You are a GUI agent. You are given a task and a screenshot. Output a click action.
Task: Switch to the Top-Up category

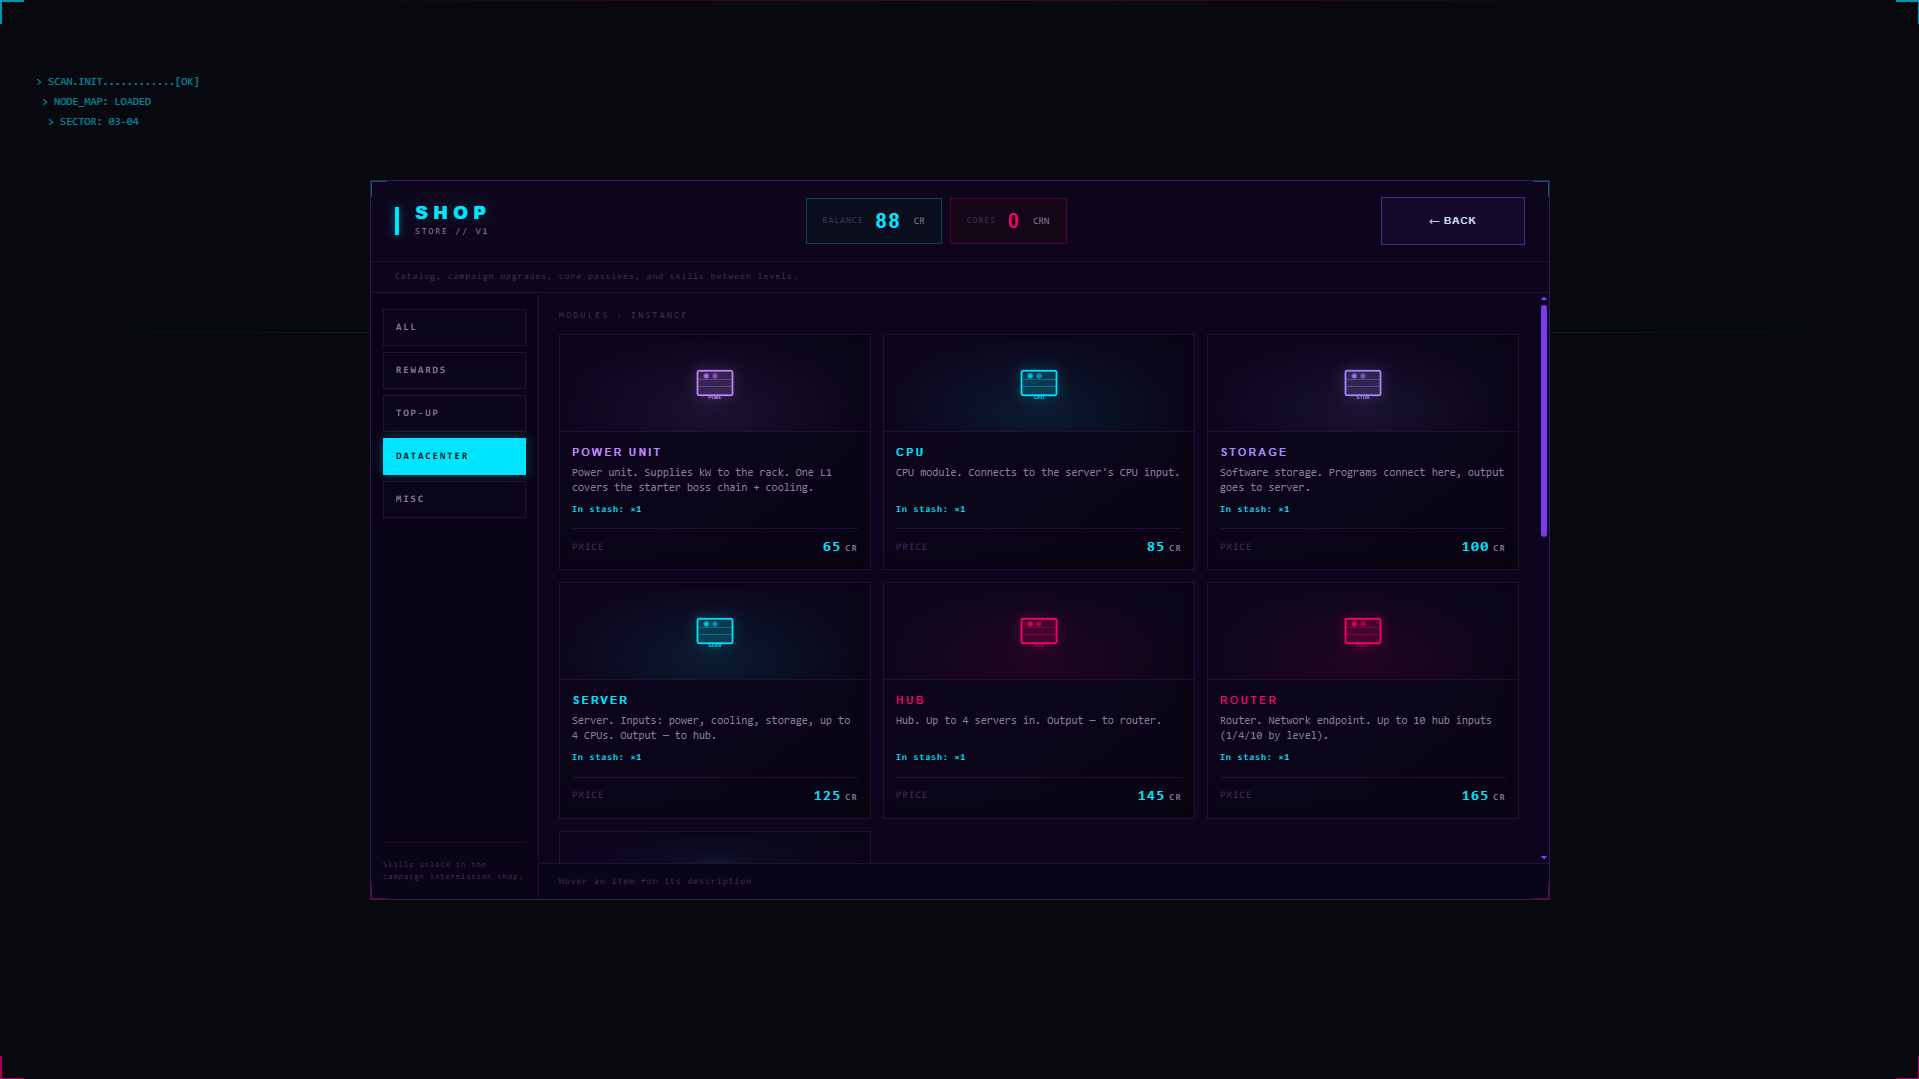click(x=454, y=413)
